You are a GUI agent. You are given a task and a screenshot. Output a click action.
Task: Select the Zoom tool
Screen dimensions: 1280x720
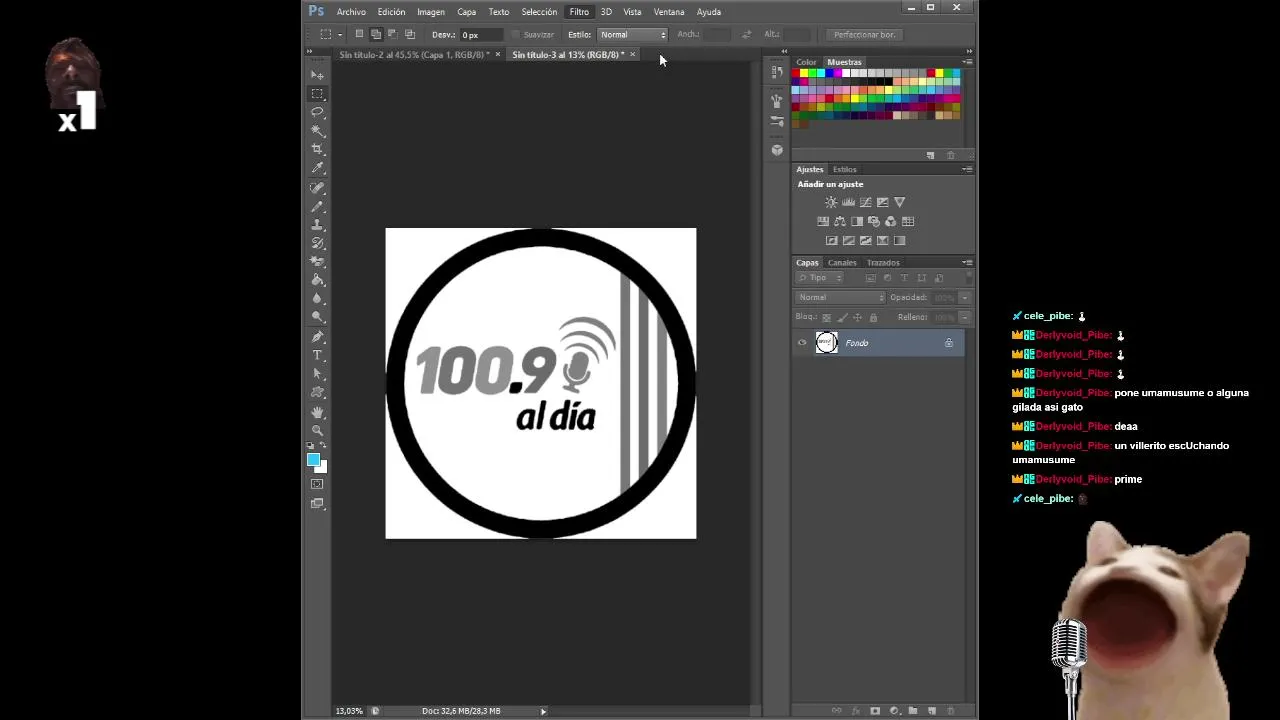(317, 430)
